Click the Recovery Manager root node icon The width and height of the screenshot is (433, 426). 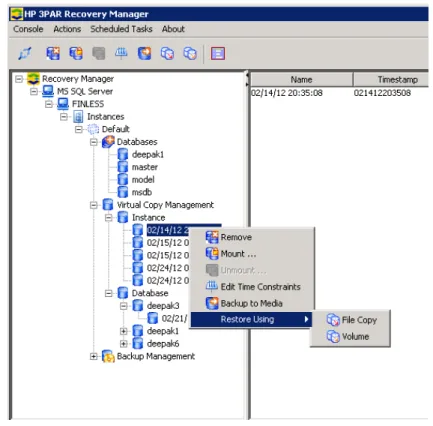(x=33, y=79)
